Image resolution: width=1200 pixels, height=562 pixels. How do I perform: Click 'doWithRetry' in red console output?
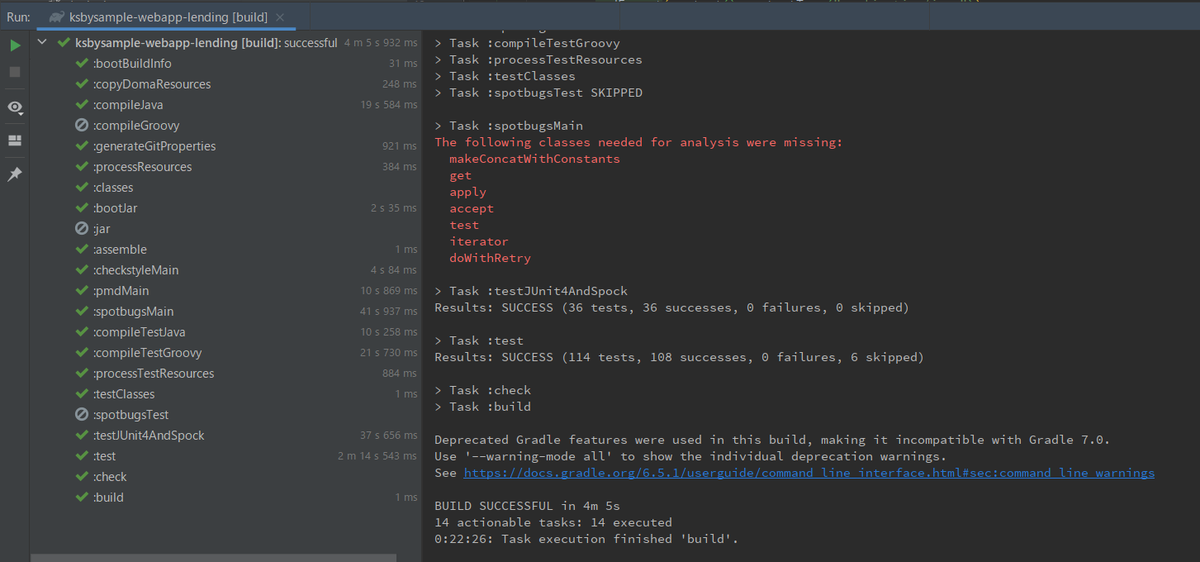[x=490, y=258]
